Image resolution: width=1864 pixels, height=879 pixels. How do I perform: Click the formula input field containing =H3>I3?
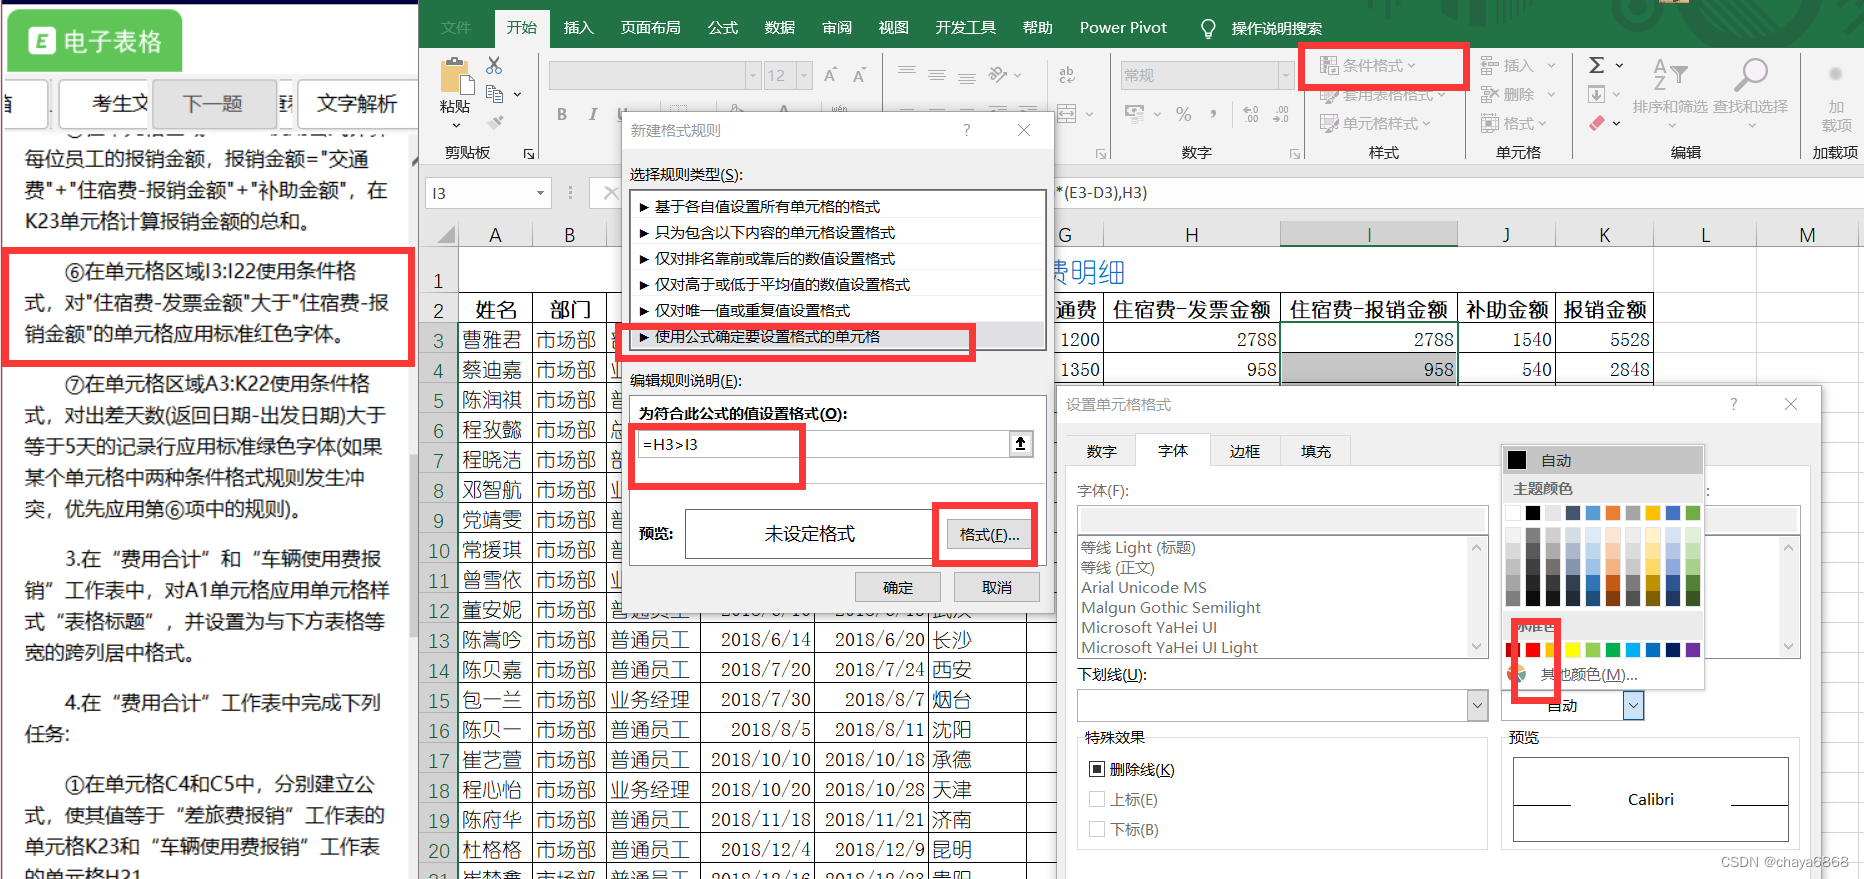(x=822, y=444)
